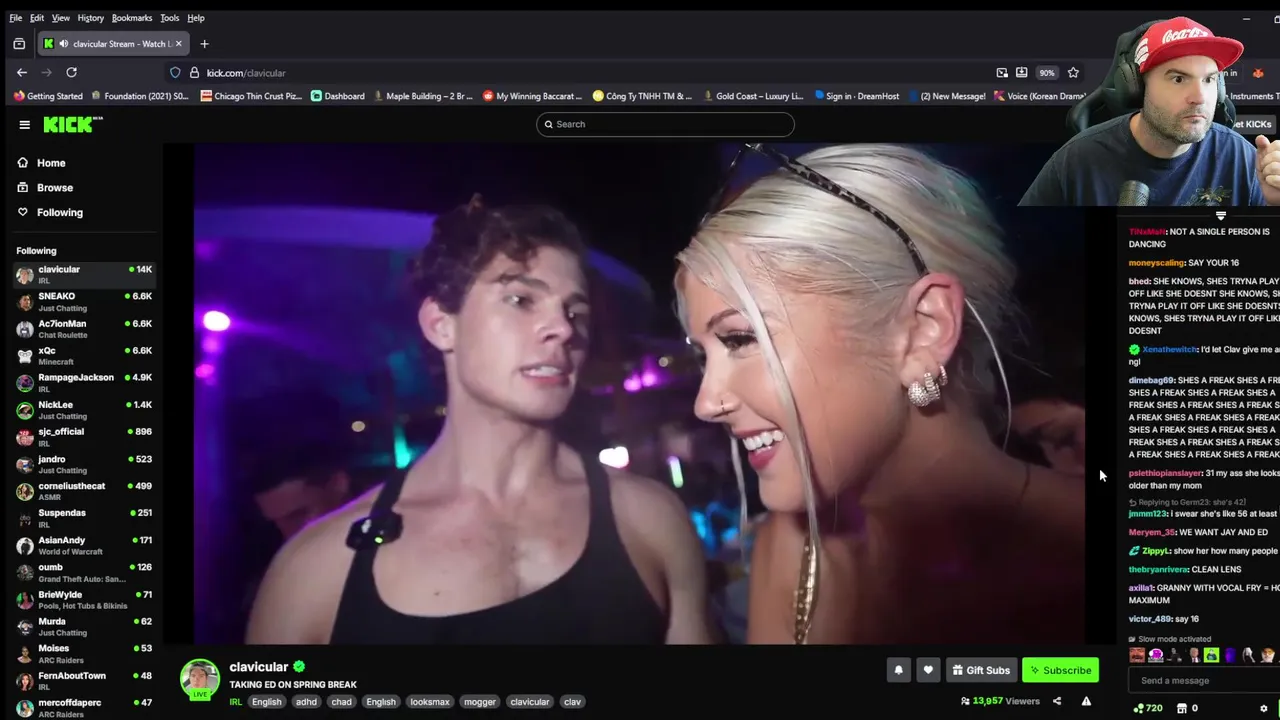This screenshot has width=1280, height=720.
Task: Open the Getting Started bookmark
Action: [48, 96]
